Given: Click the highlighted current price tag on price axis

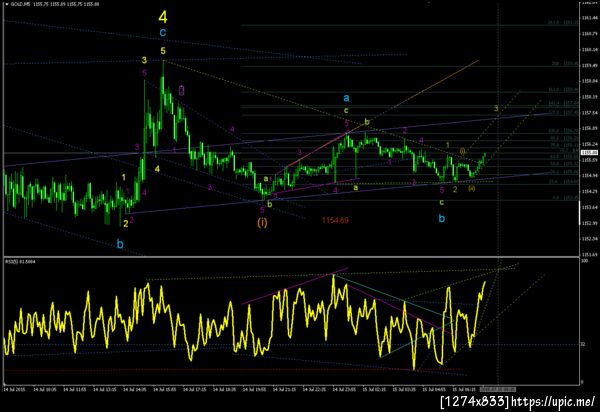Looking at the screenshot, I should 587,153.
